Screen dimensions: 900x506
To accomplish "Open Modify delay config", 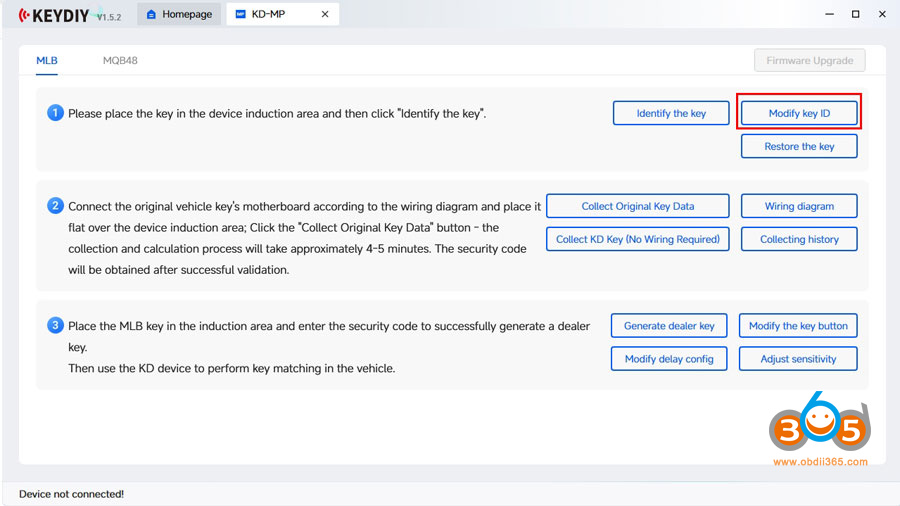I will coord(669,359).
